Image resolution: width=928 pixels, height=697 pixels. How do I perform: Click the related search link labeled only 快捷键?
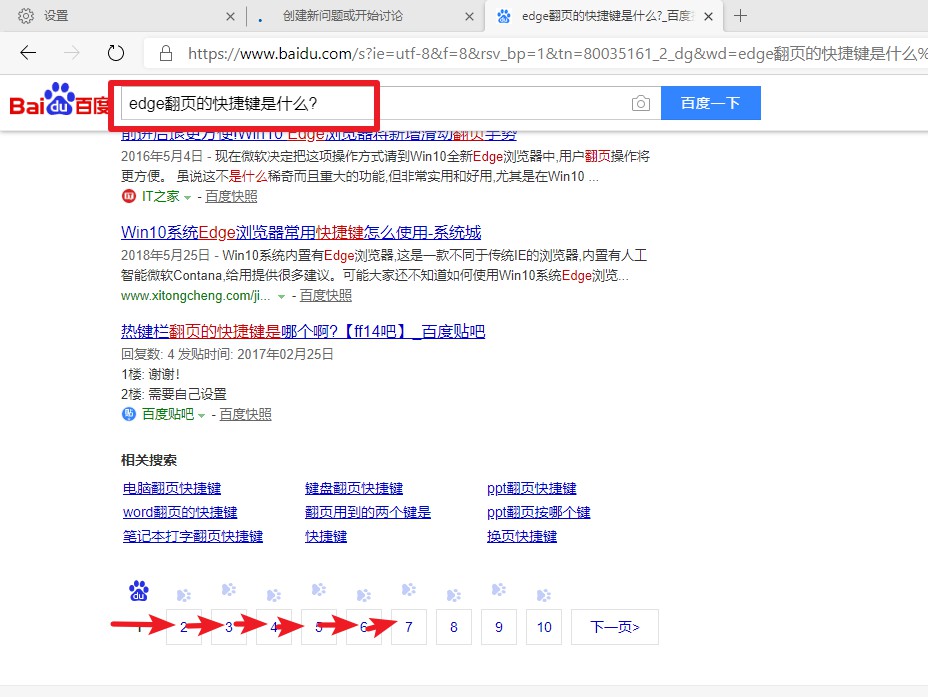pos(326,536)
